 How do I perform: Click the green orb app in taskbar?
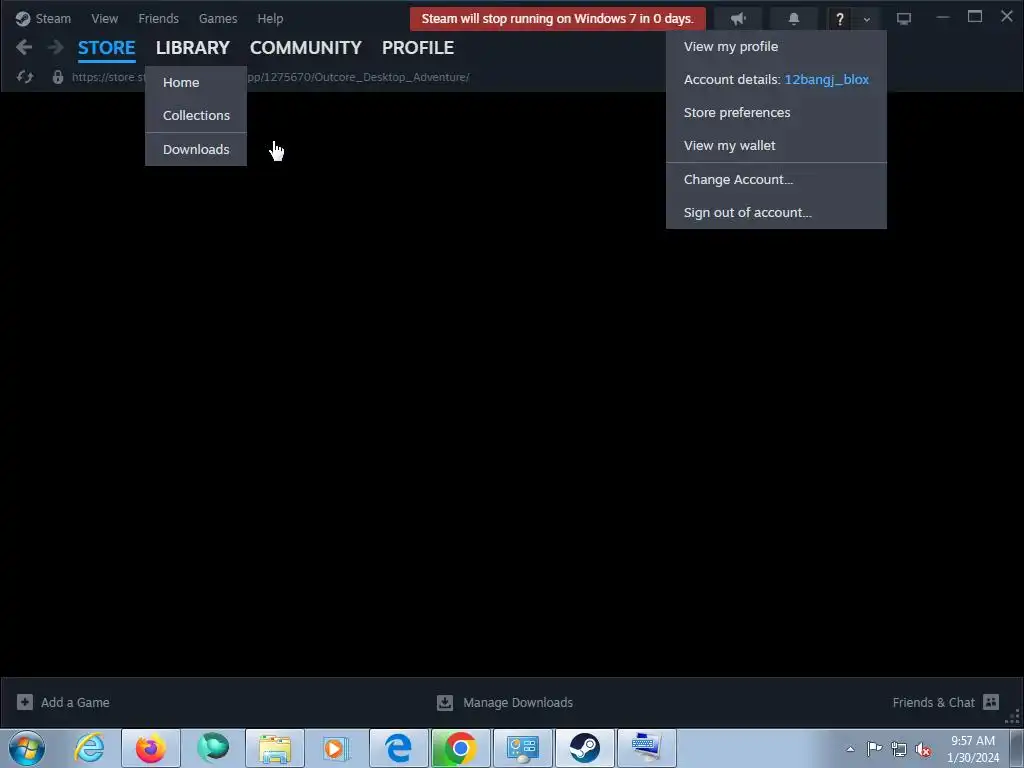point(213,748)
